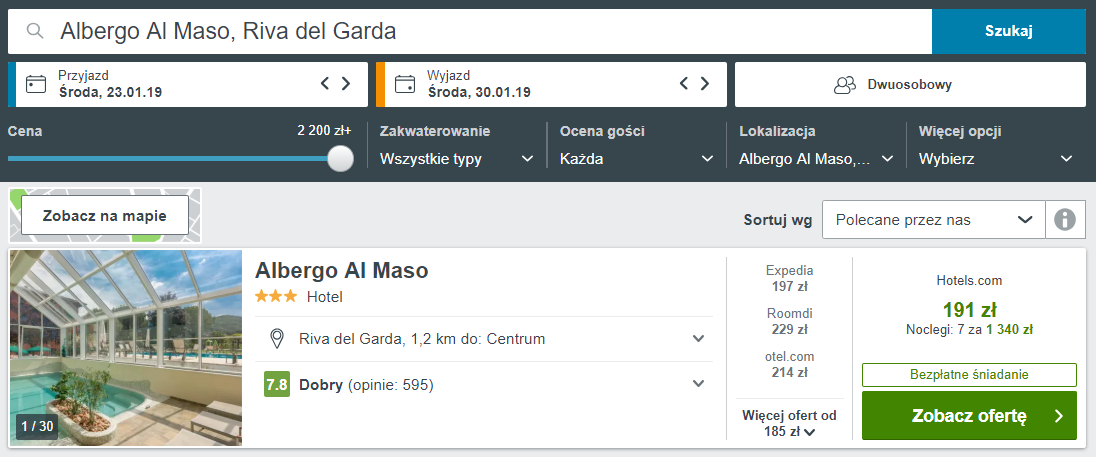Image resolution: width=1096 pixels, height=457 pixels.
Task: Go to next check-out date arrow
Action: pyautogui.click(x=706, y=84)
